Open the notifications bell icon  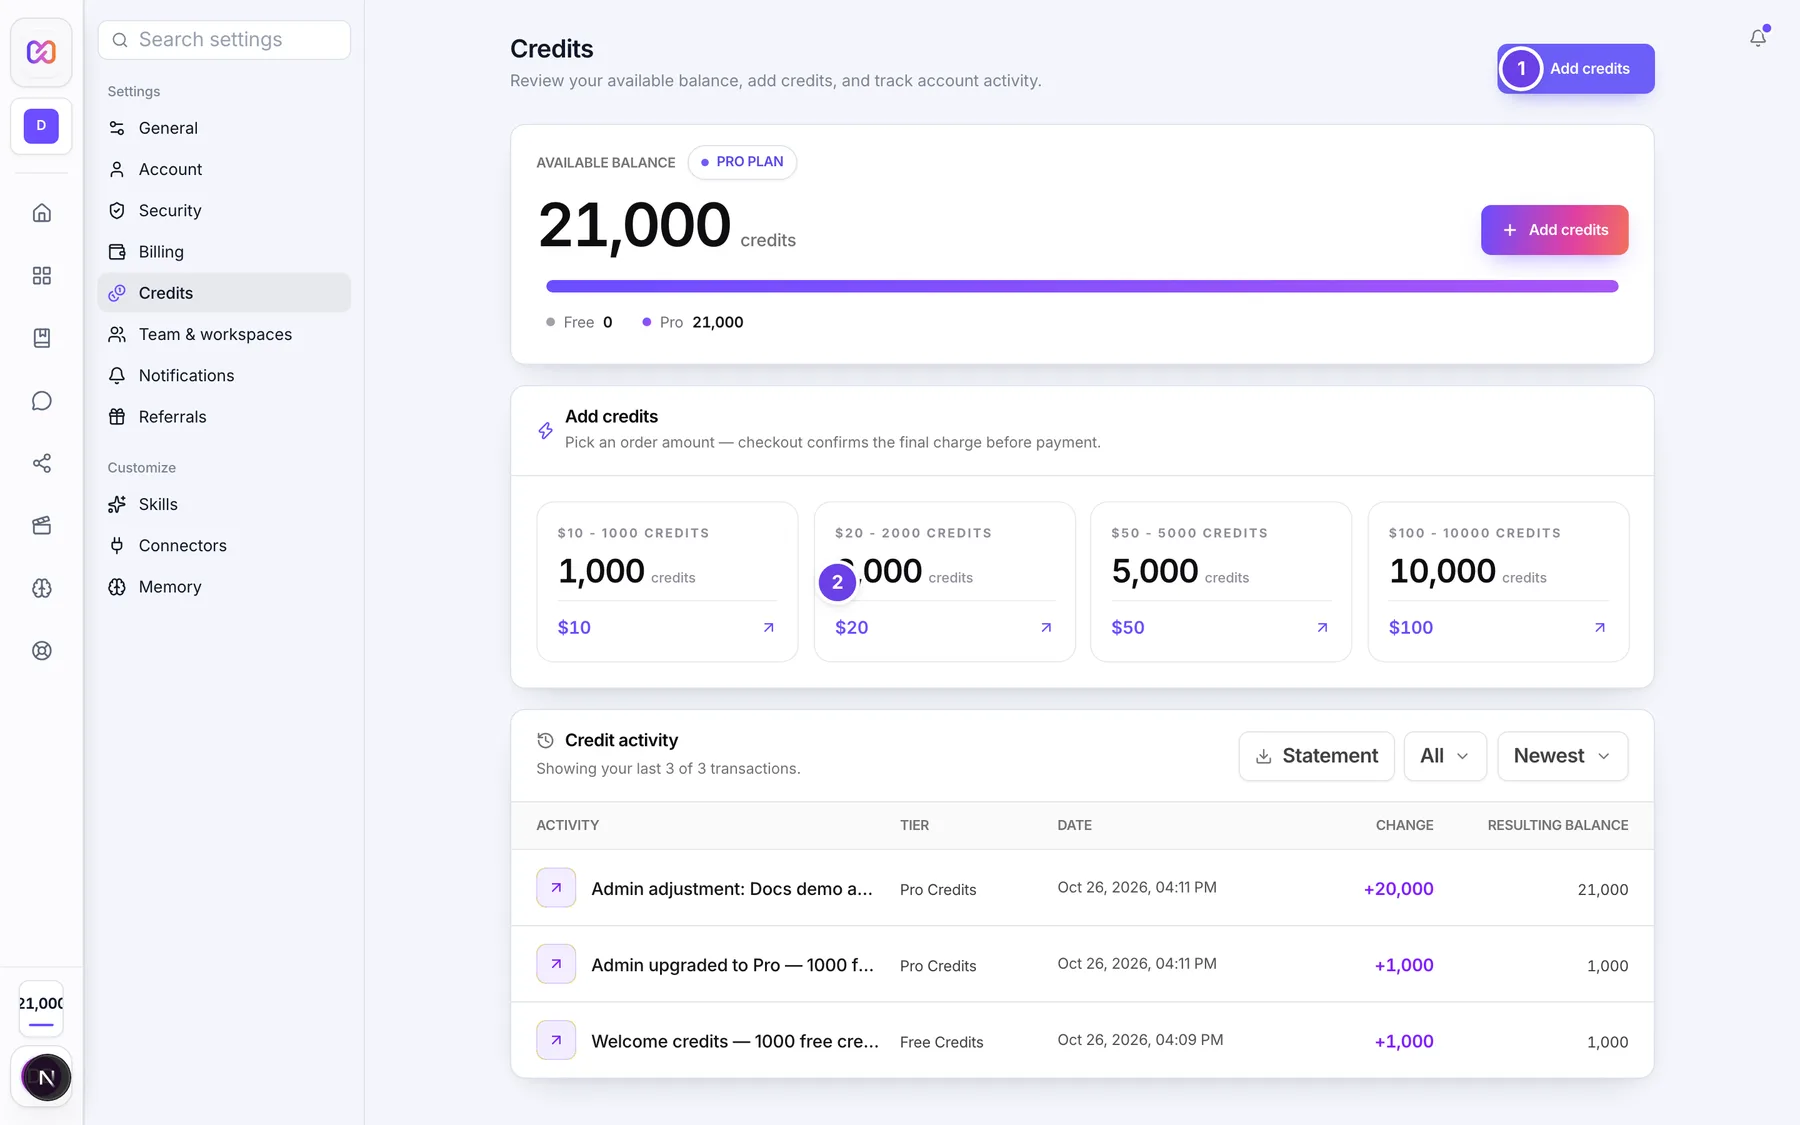pos(1757,38)
